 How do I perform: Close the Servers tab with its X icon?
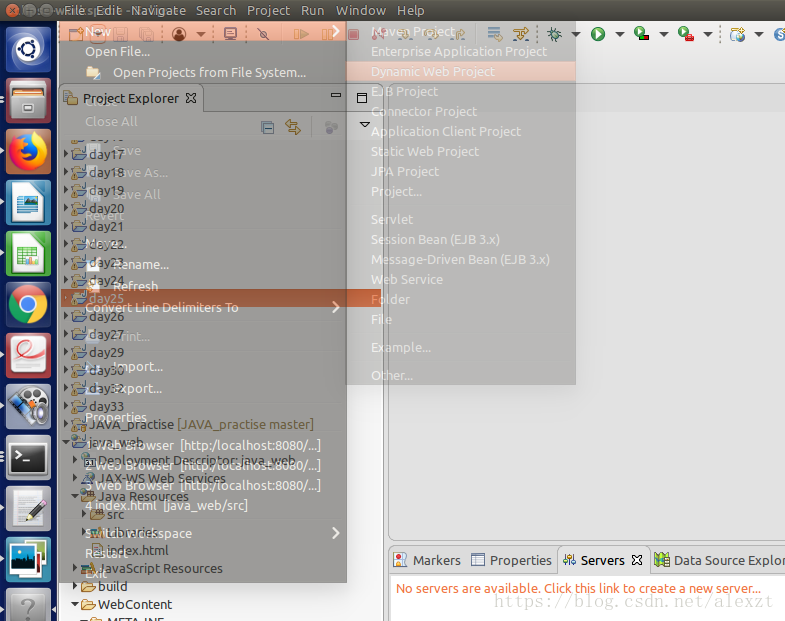point(637,560)
